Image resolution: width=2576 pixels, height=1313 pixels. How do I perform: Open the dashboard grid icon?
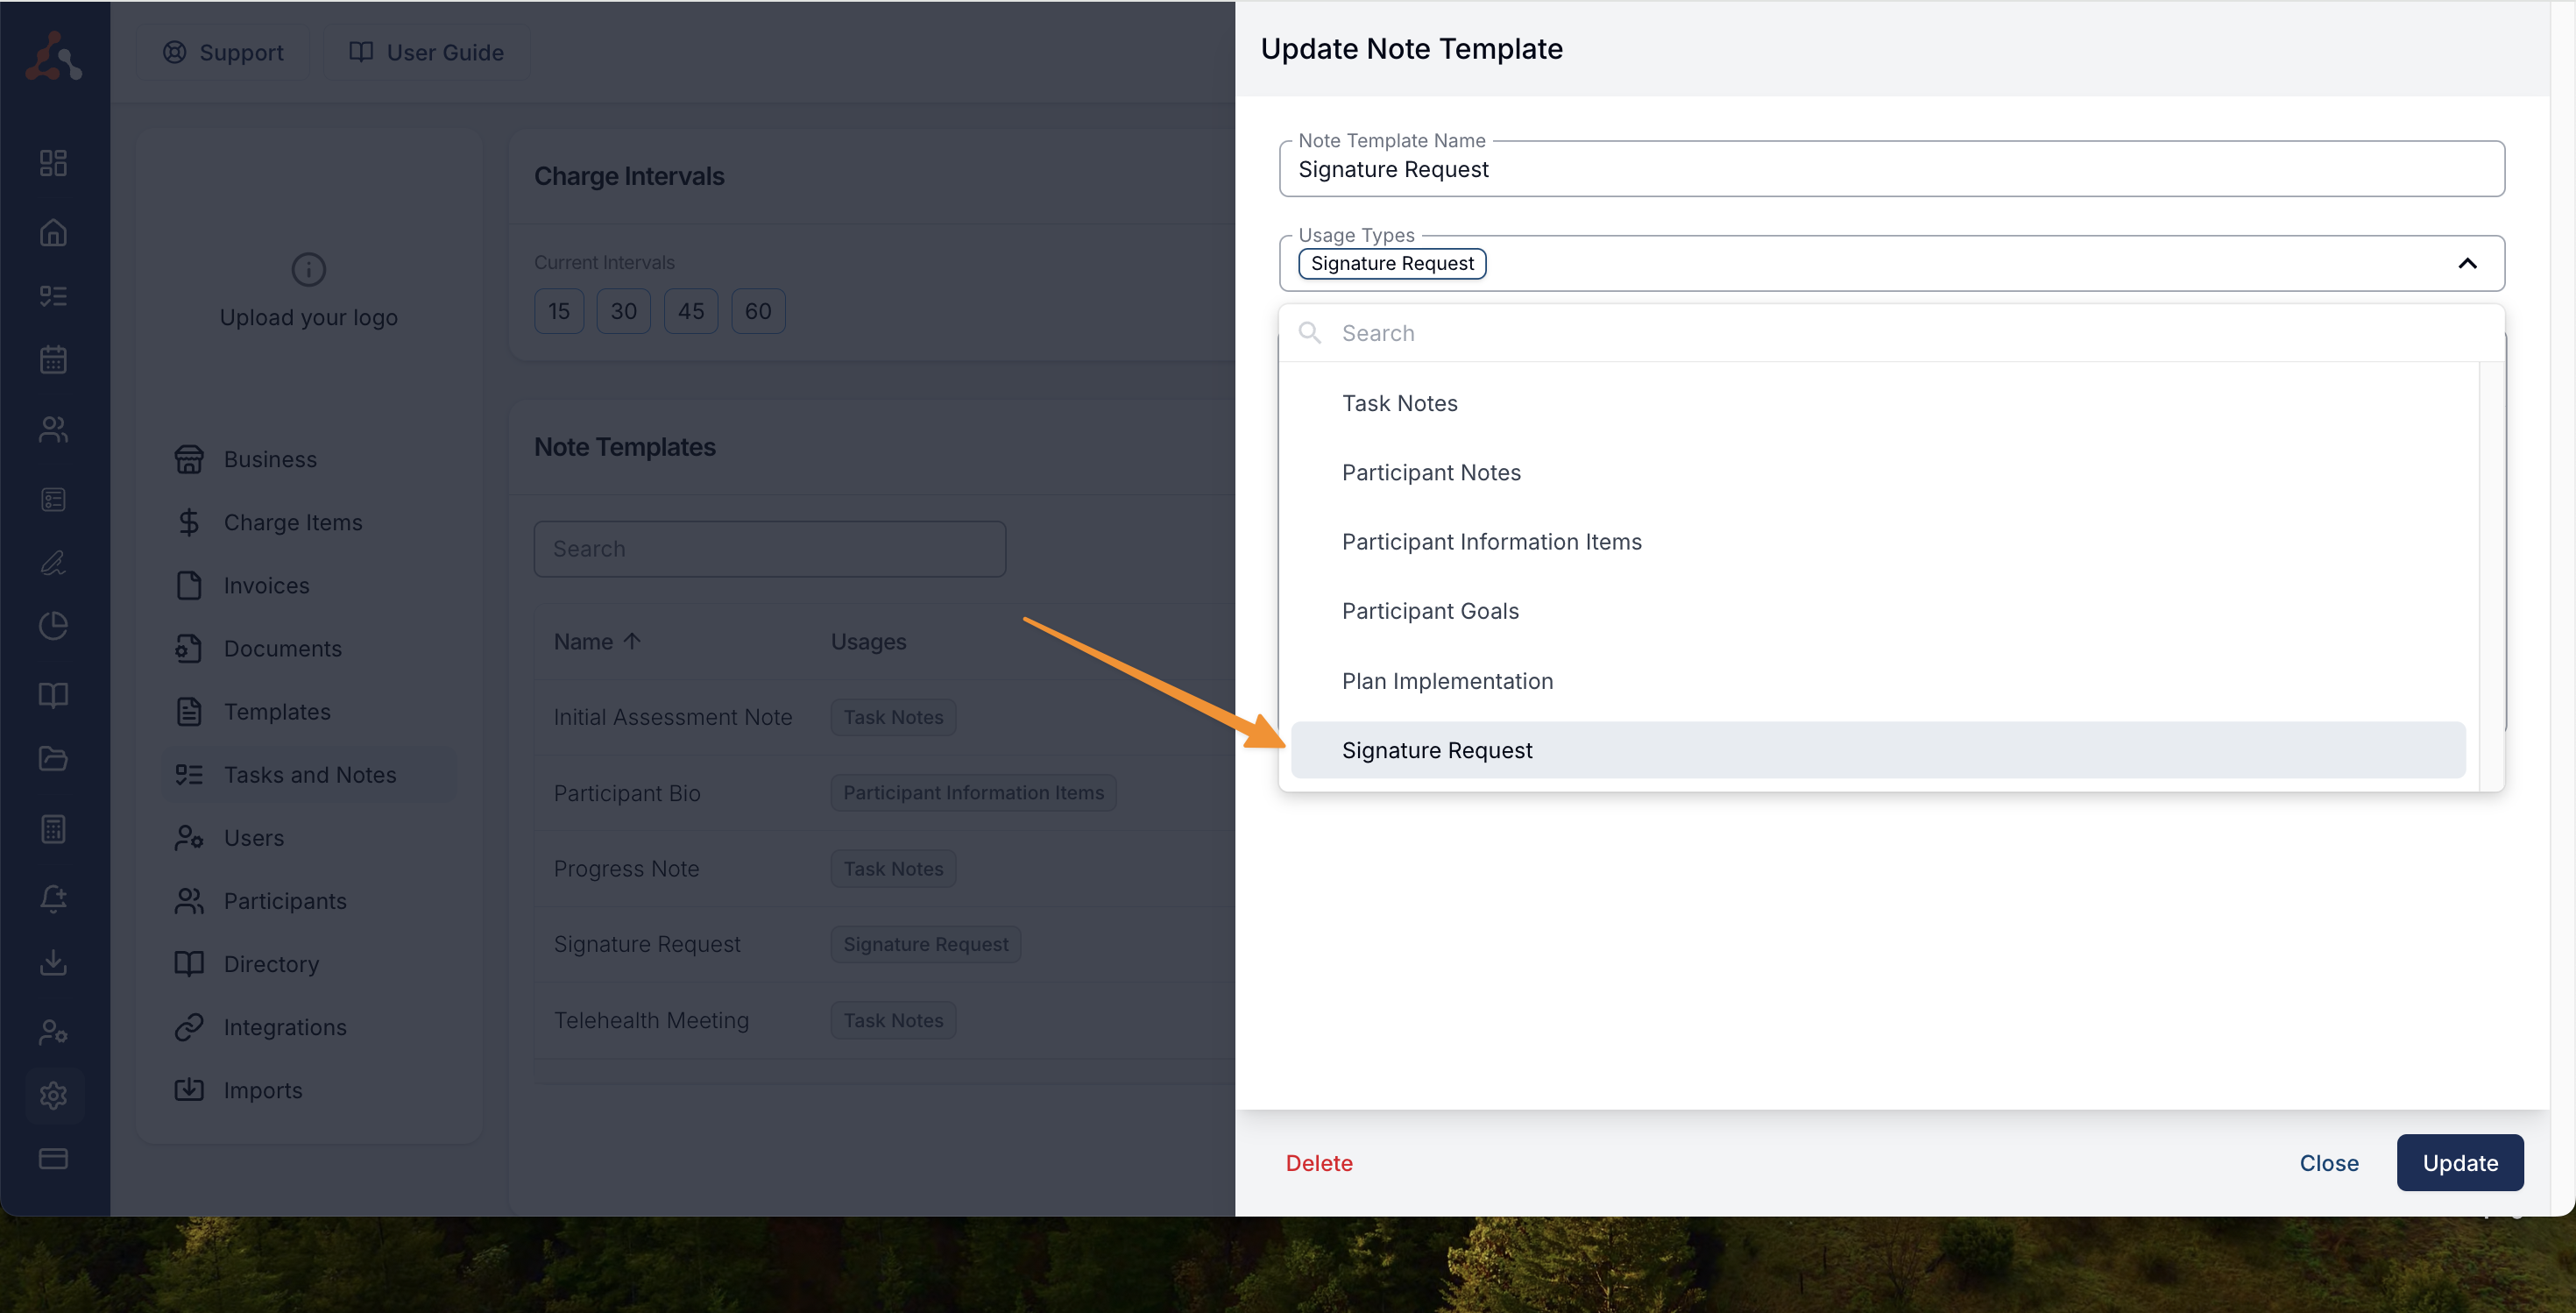[53, 163]
